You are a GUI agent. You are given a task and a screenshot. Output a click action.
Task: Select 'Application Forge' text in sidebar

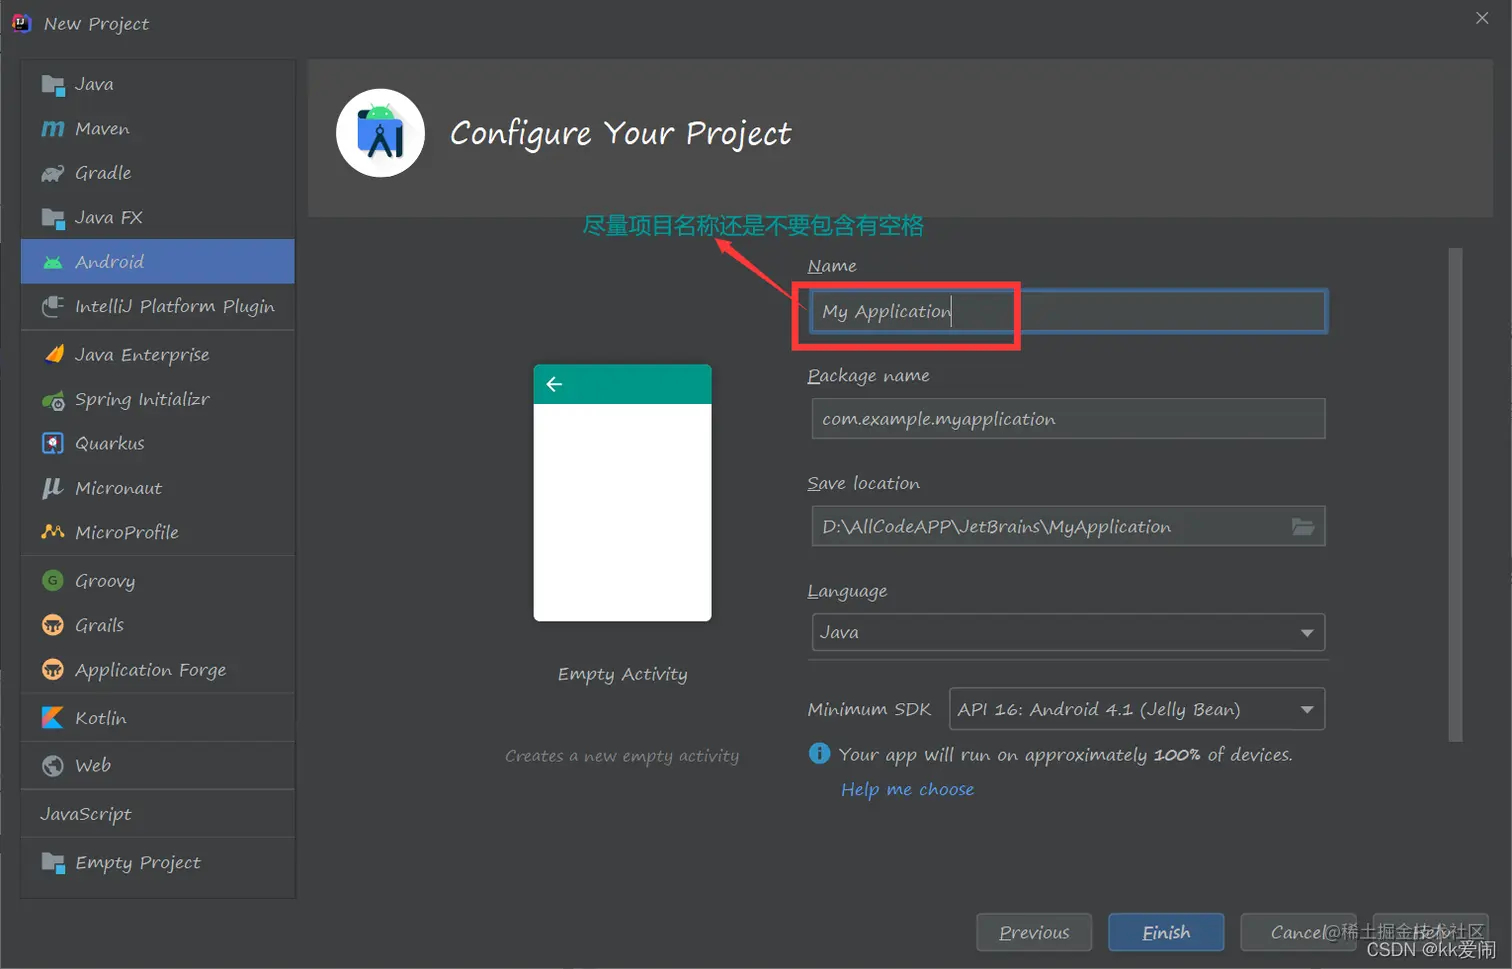[x=151, y=670]
